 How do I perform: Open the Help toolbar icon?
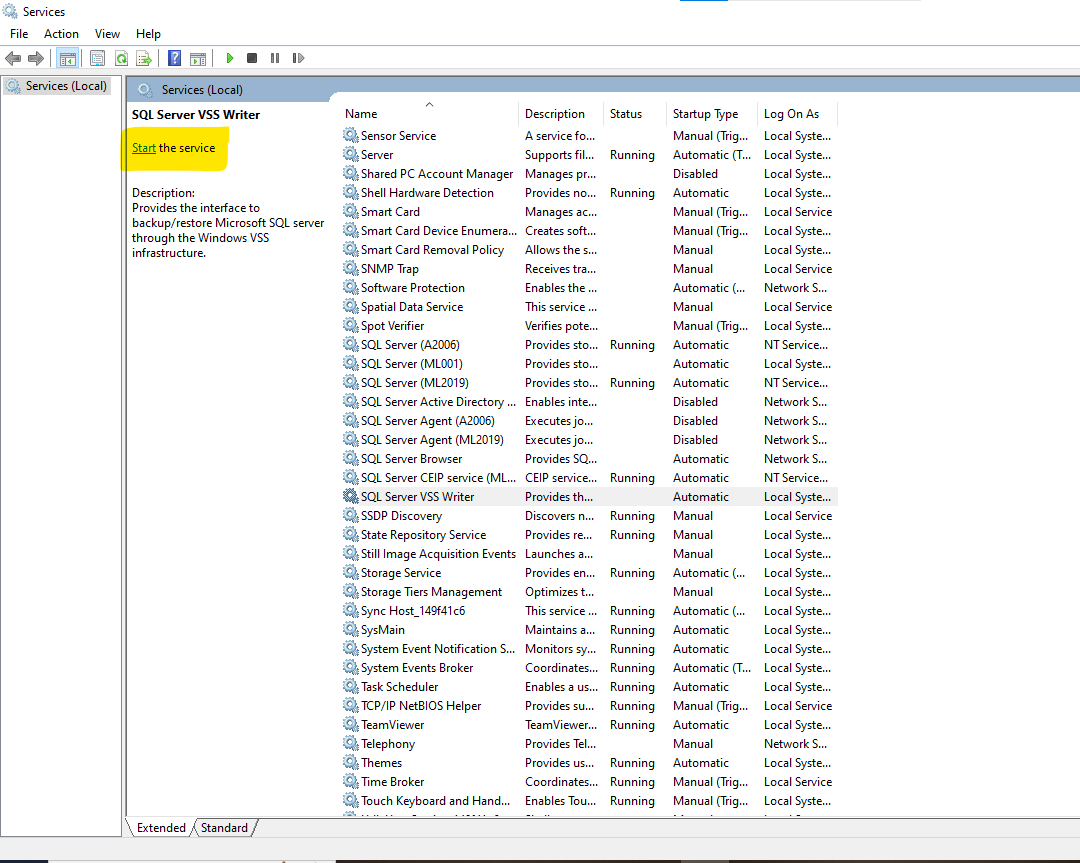[175, 59]
